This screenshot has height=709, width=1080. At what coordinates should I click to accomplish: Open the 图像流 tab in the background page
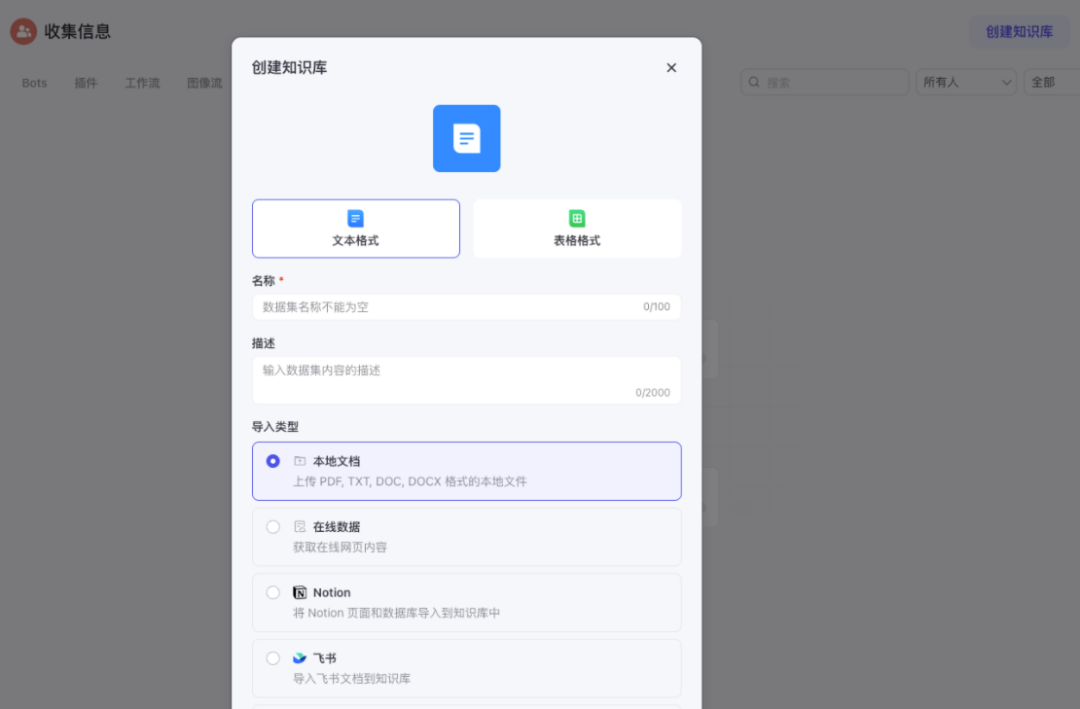[205, 83]
